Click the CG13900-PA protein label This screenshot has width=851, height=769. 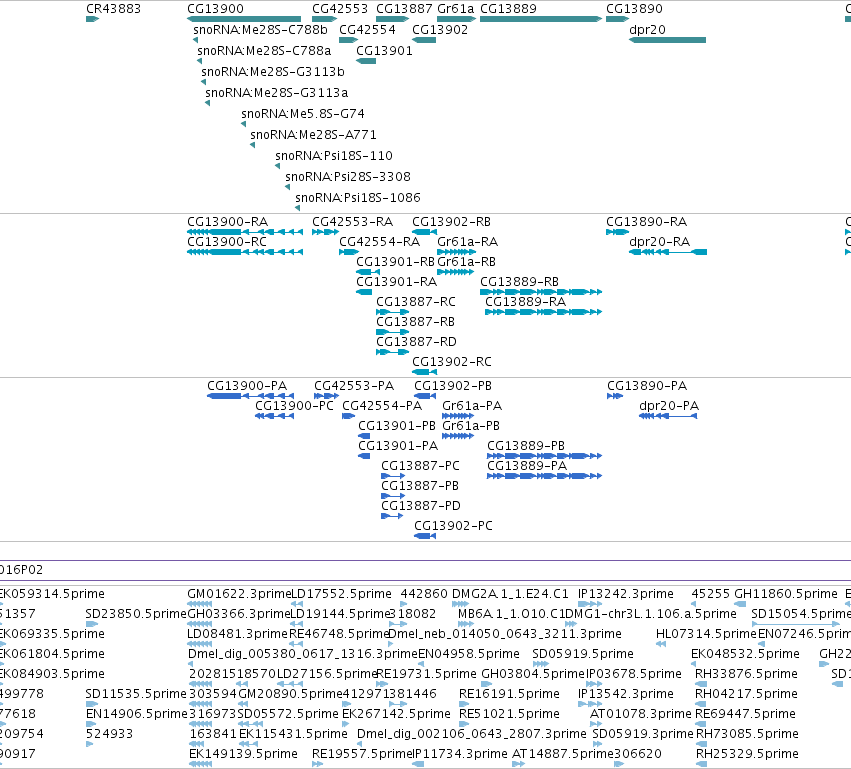point(247,386)
